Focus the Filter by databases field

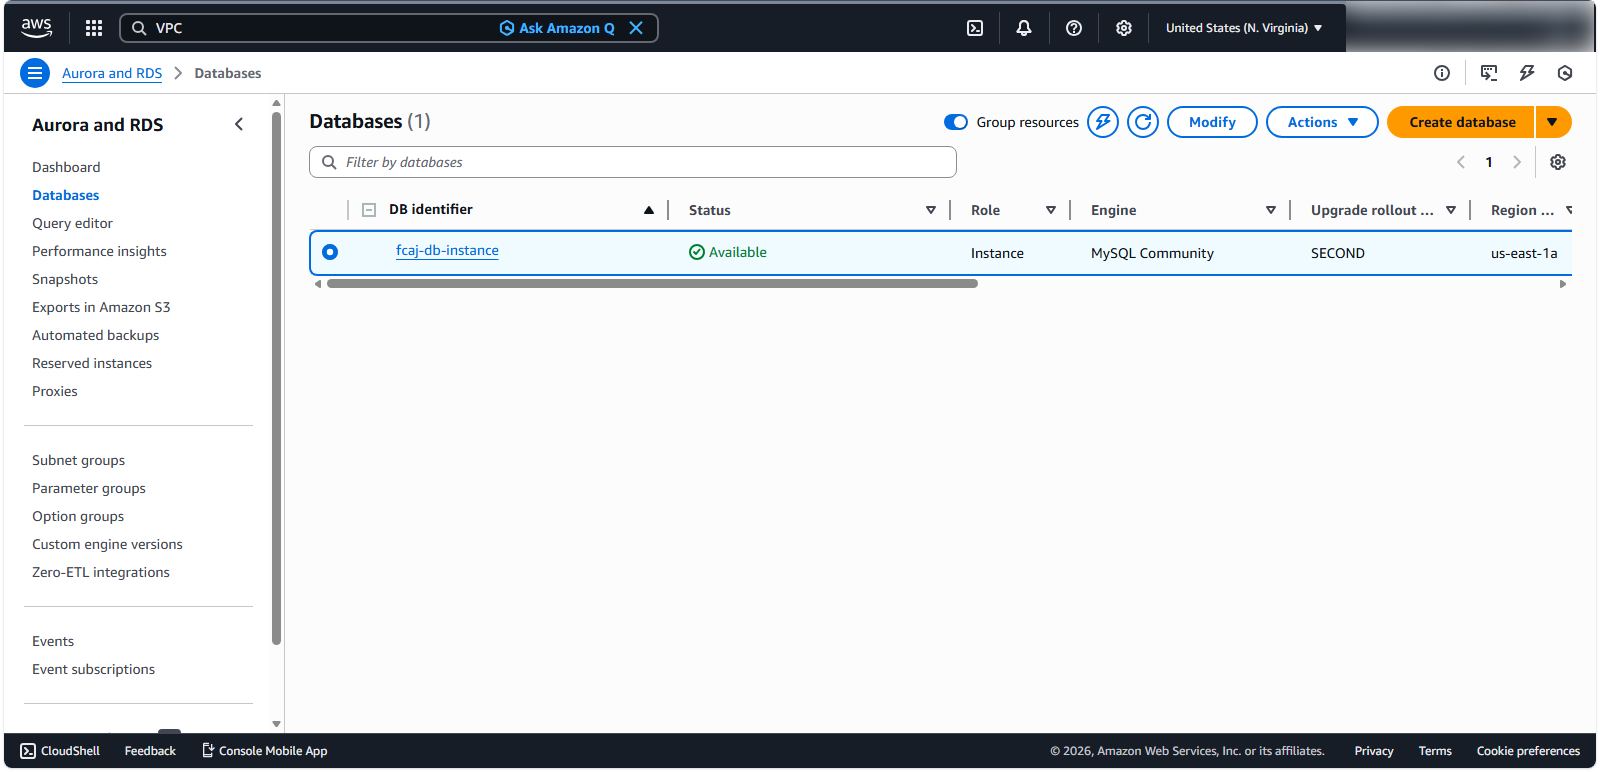click(633, 162)
